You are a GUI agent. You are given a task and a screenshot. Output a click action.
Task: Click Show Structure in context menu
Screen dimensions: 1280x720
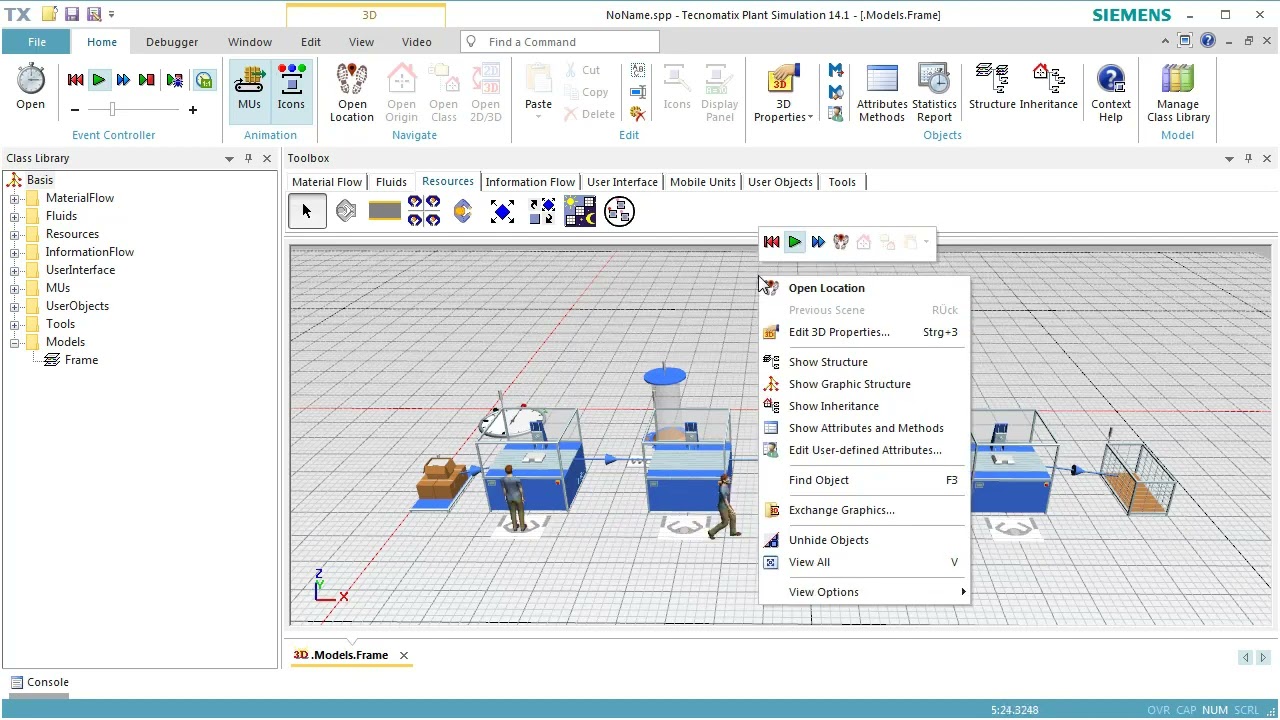[828, 362]
